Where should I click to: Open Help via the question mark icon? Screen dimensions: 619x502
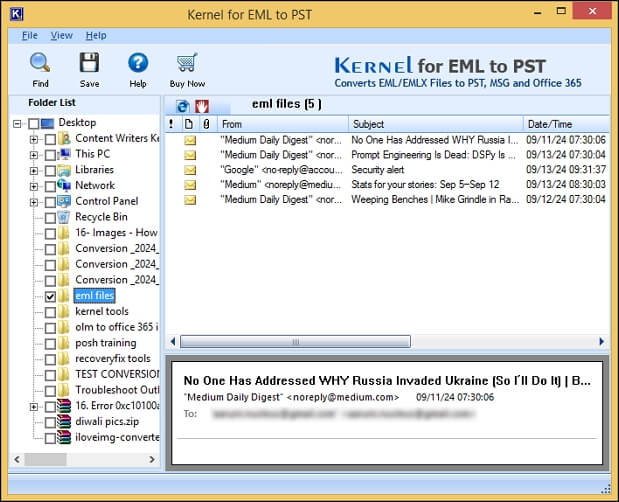click(138, 63)
